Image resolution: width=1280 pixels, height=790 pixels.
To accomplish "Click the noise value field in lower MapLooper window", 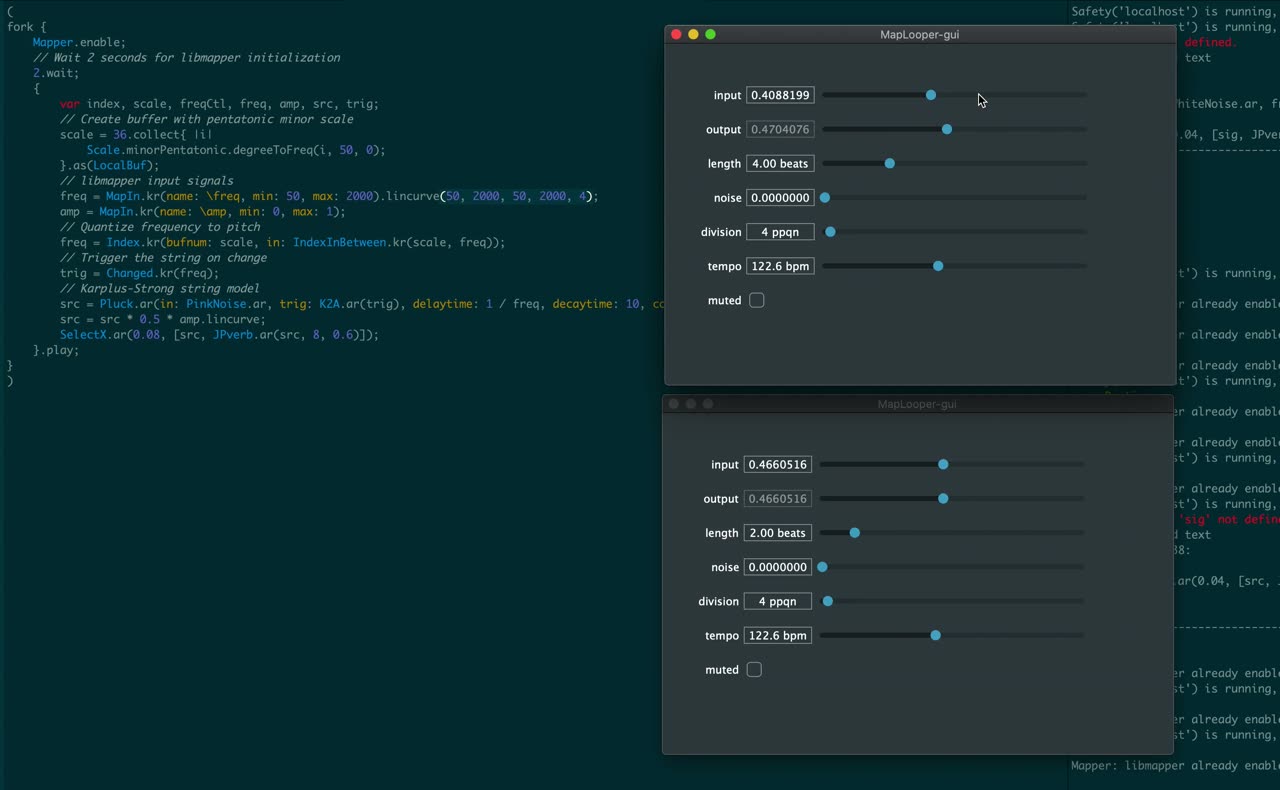I will point(777,567).
